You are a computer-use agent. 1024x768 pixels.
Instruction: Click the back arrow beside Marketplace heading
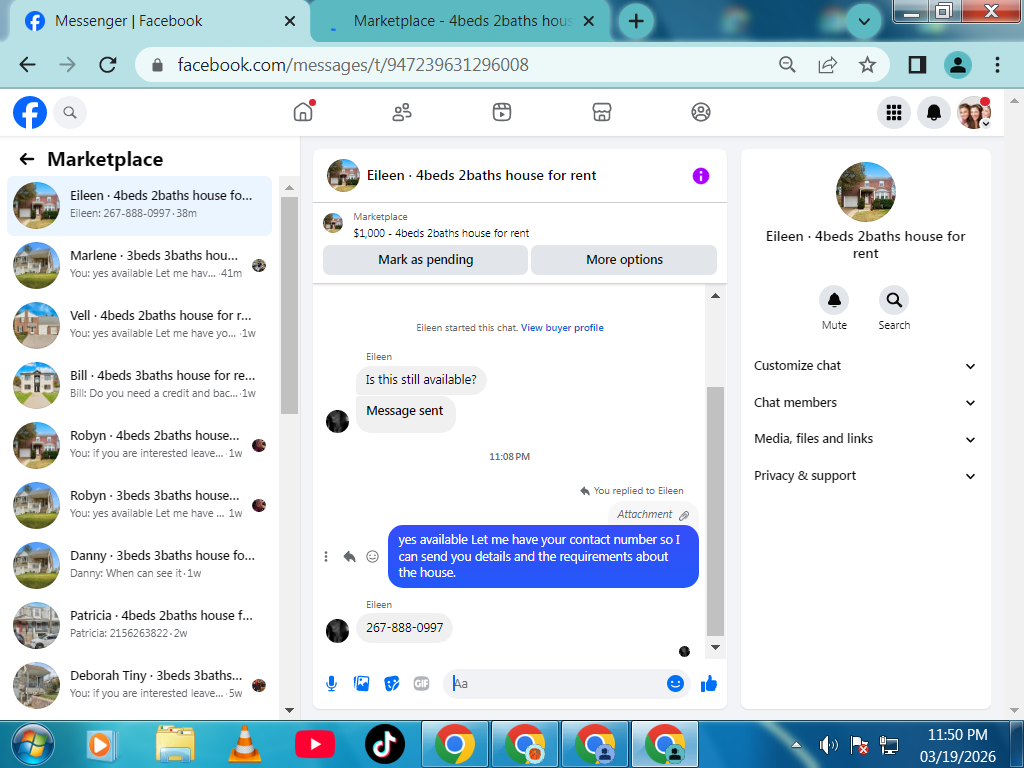pos(27,159)
